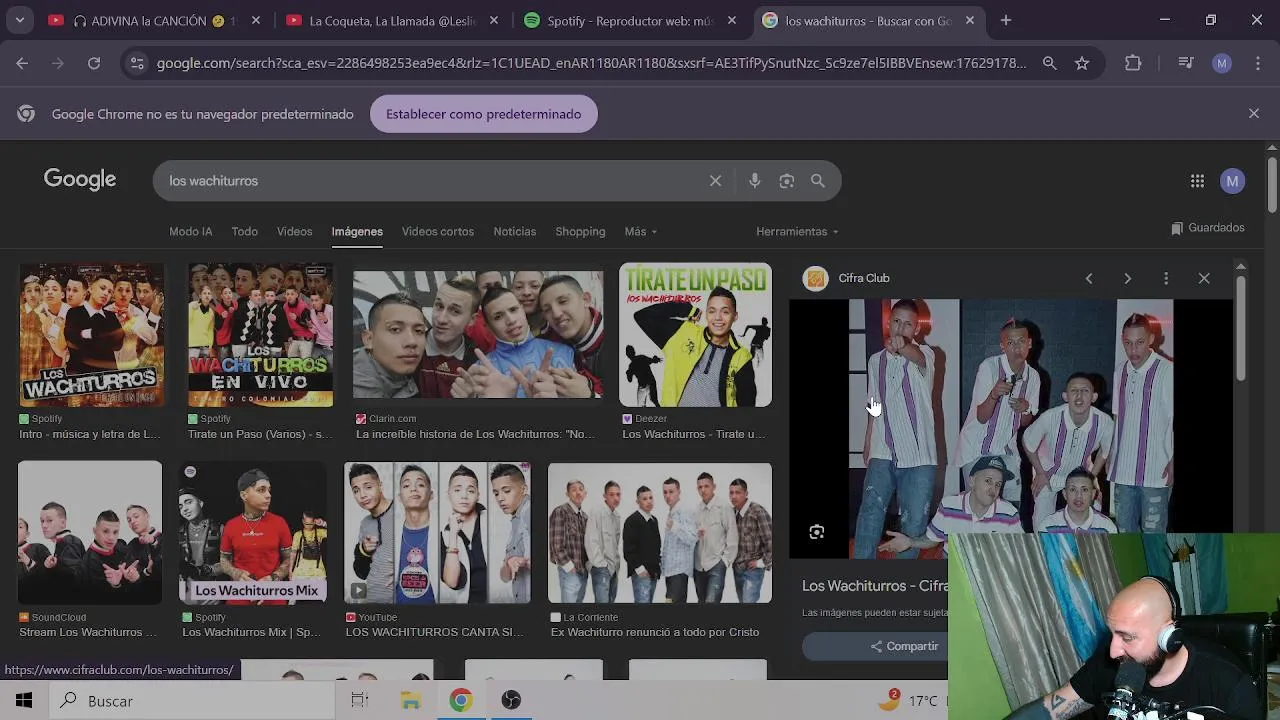
Task: Close the los wachiturros search tab
Action: 969,20
